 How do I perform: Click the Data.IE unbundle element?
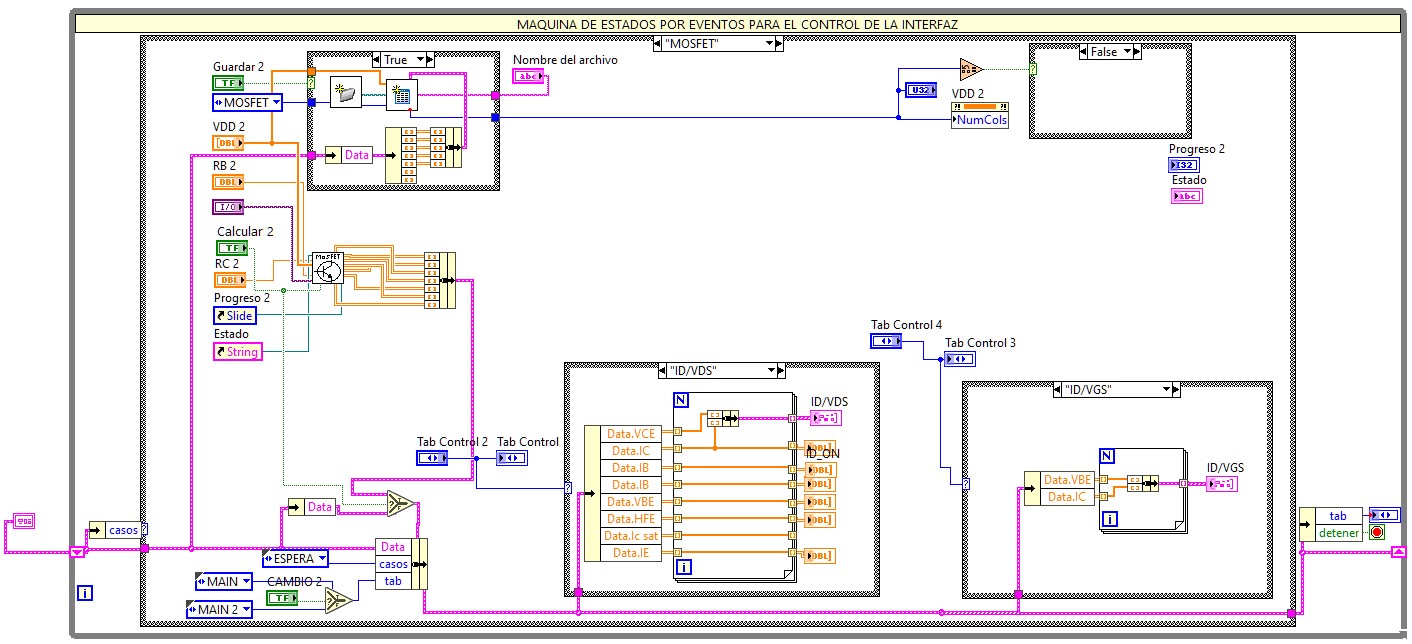[632, 552]
